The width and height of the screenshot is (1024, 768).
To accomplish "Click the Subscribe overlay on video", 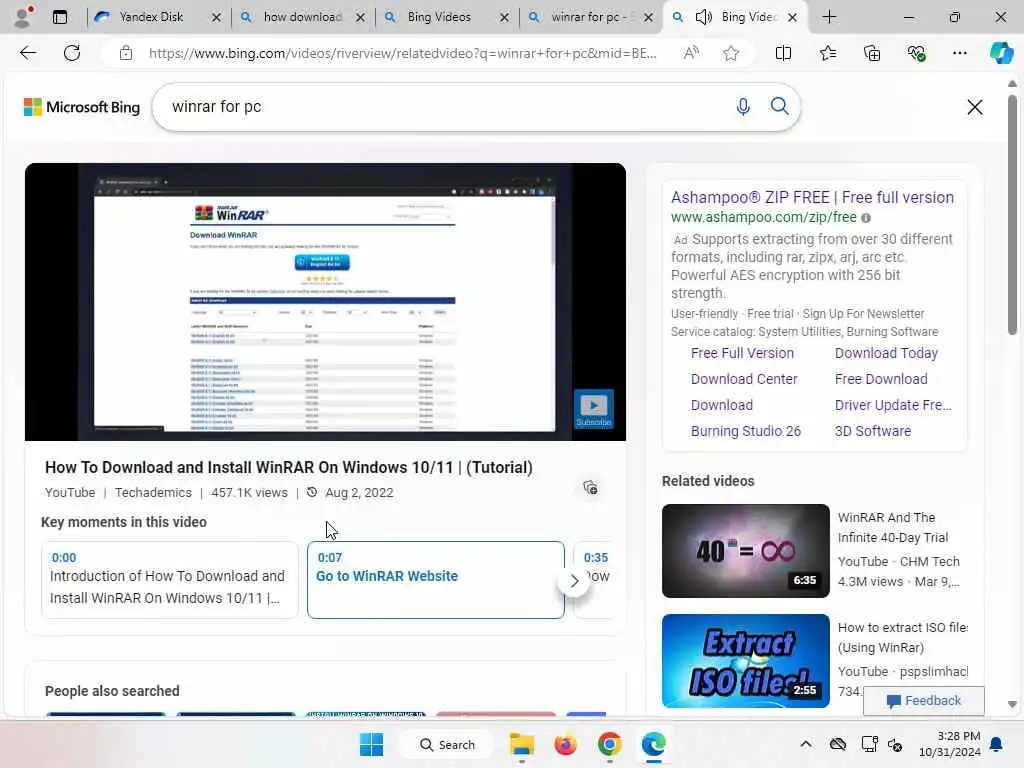I will point(594,409).
